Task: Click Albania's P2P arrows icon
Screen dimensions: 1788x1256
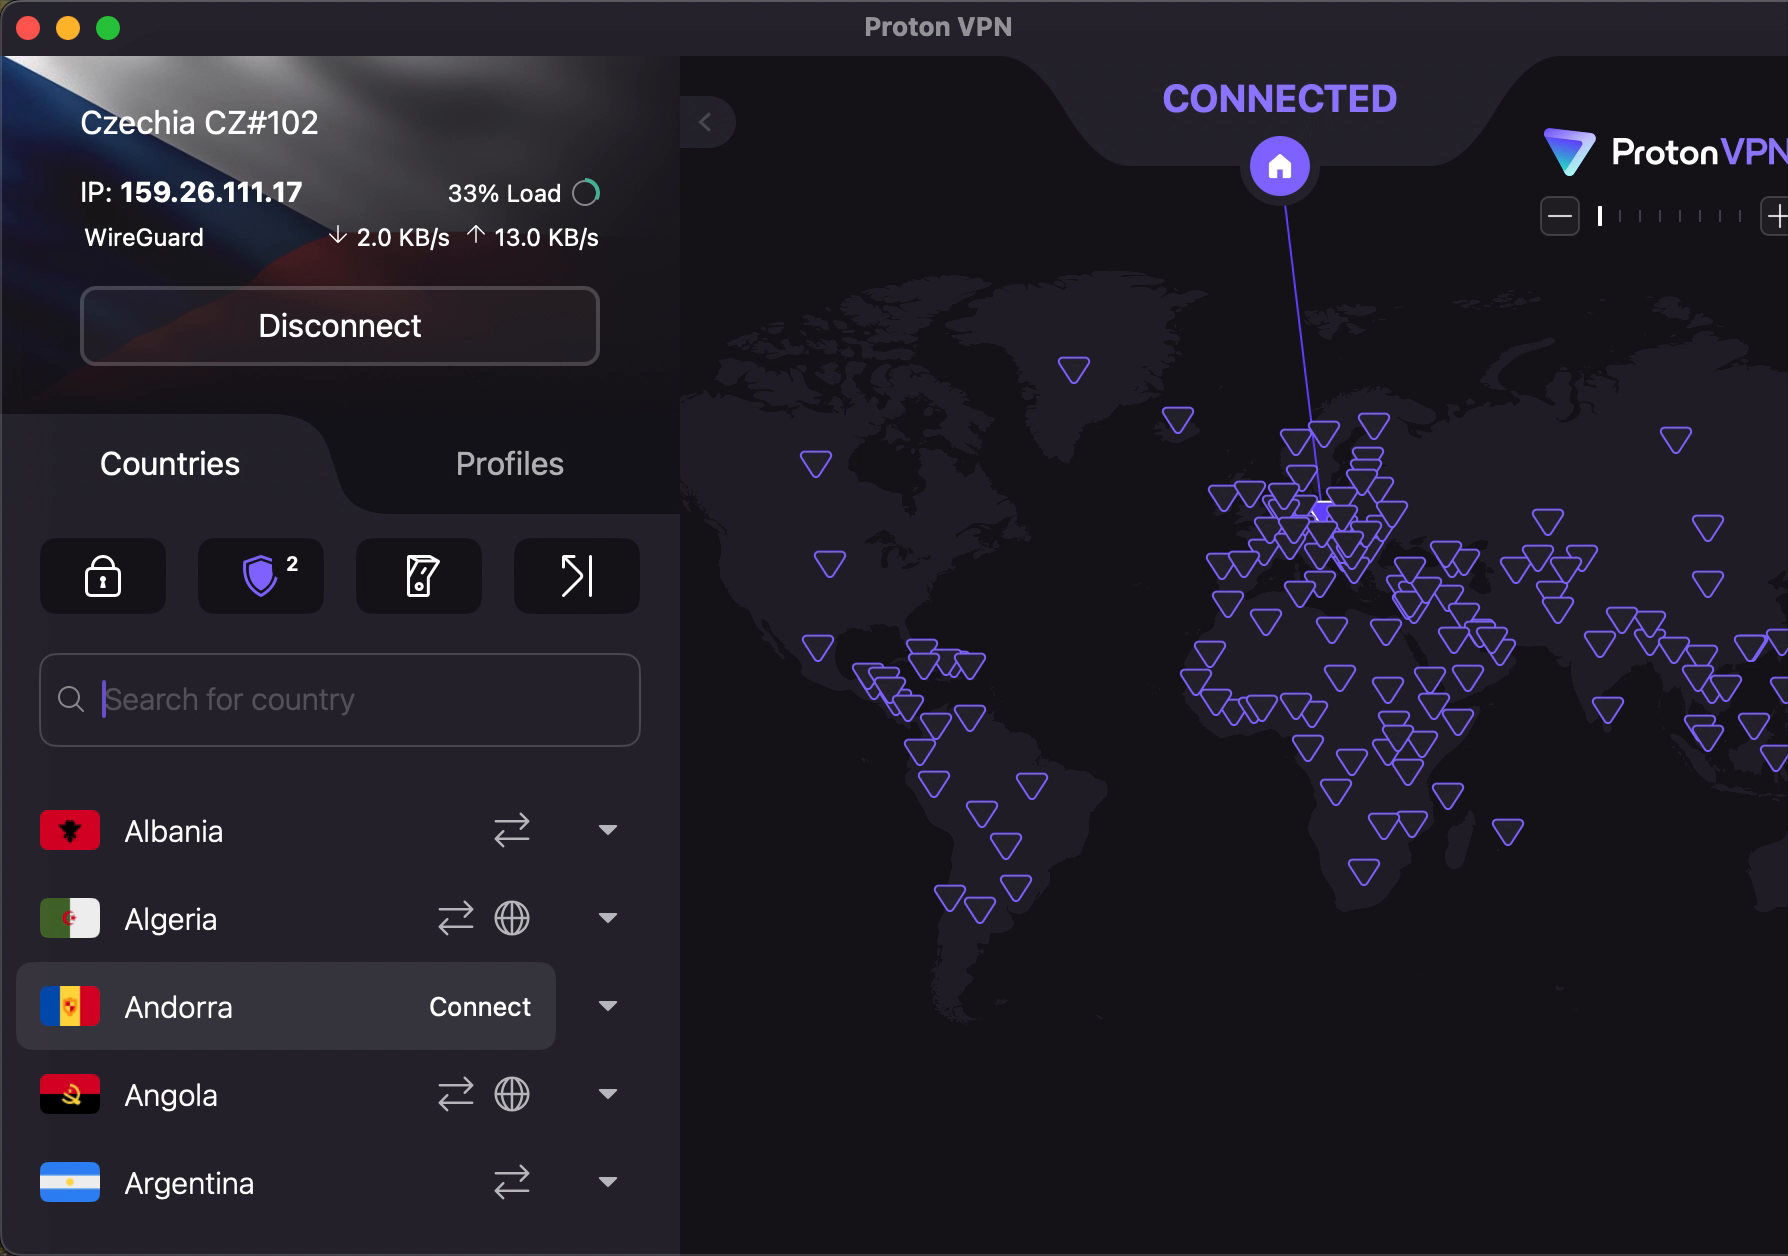Action: pos(512,830)
